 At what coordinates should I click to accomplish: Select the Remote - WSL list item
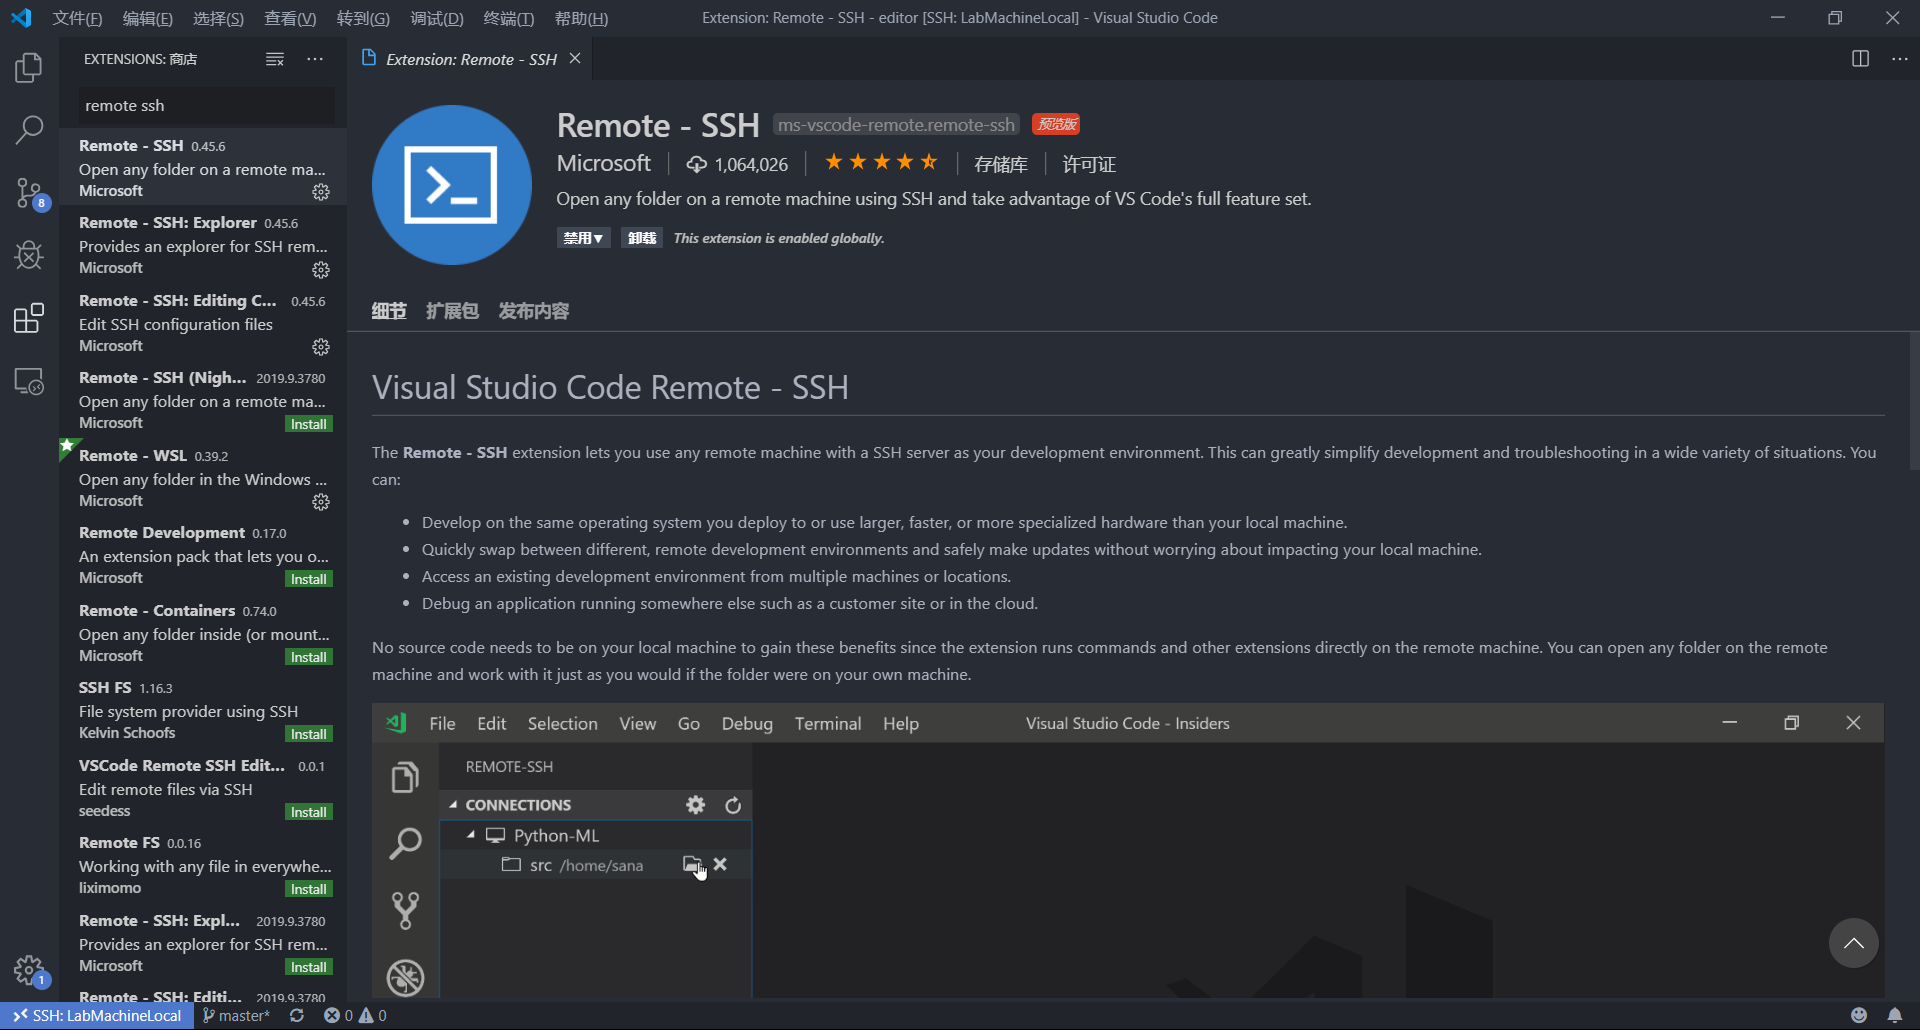coord(203,478)
